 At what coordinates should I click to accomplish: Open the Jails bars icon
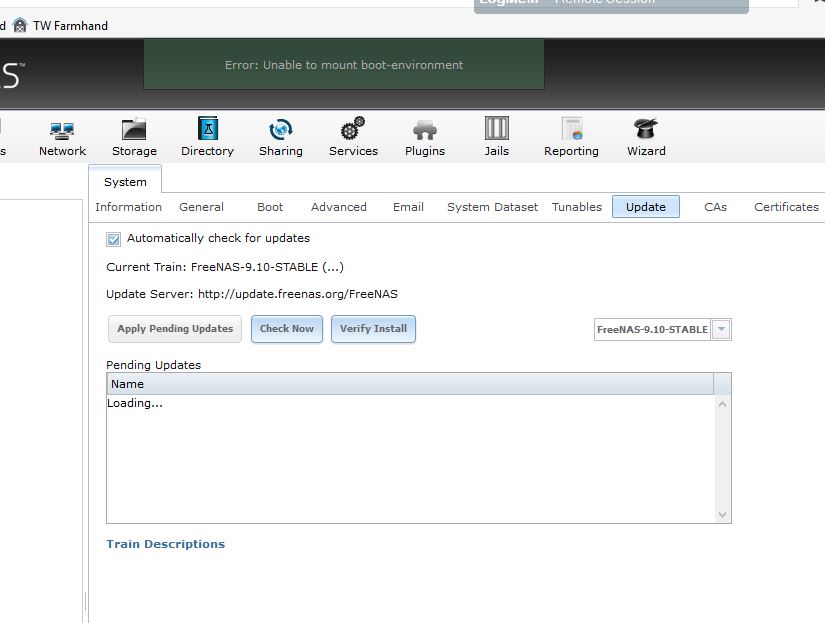(497, 128)
